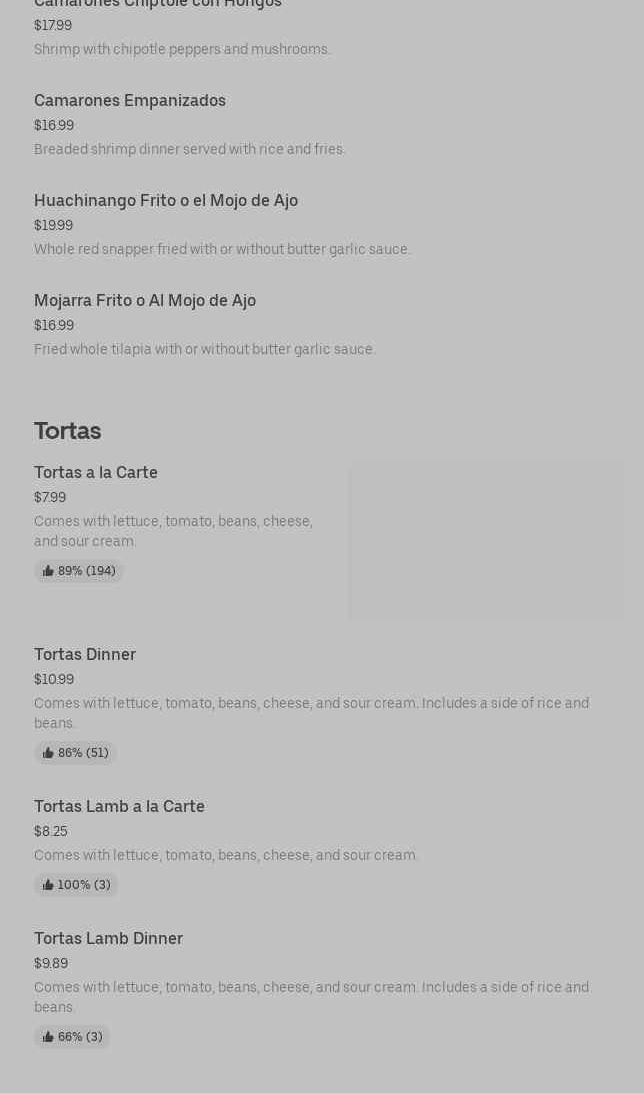This screenshot has width=644, height=1093.
Task: Click the 'Breaded shrimp dinner' description text
Action: pos(190,149)
